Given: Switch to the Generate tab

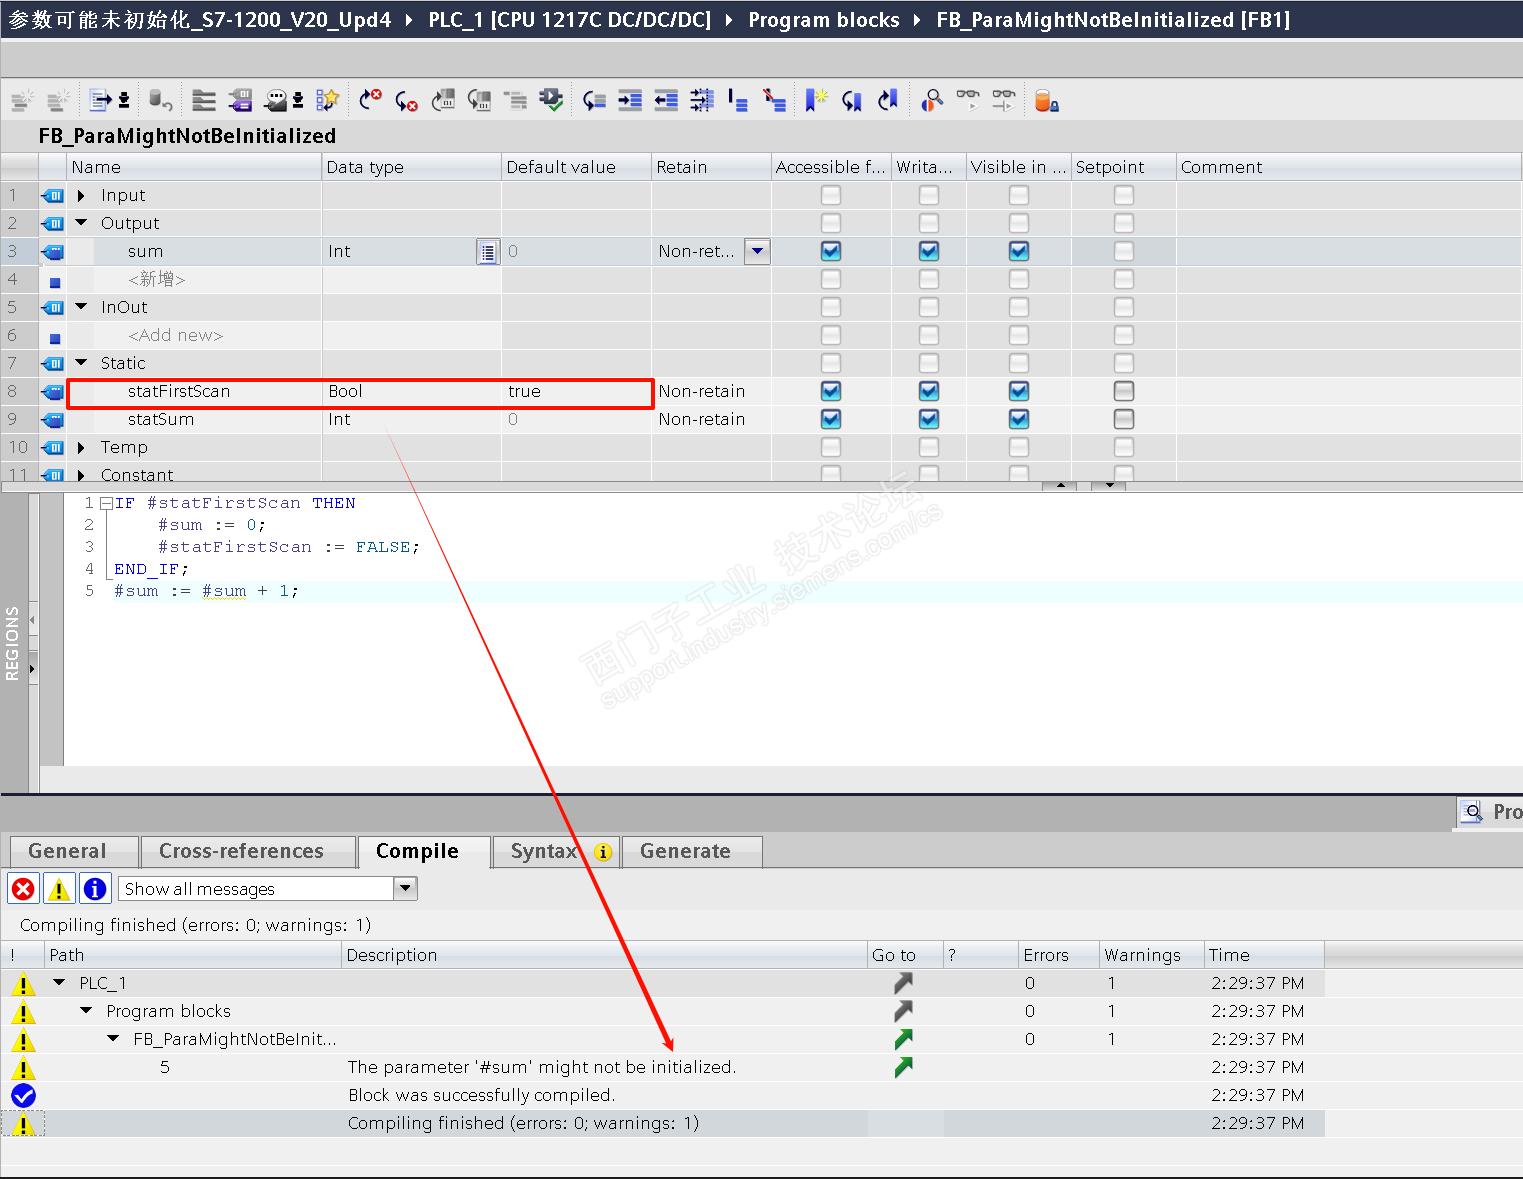Looking at the screenshot, I should pos(692,851).
